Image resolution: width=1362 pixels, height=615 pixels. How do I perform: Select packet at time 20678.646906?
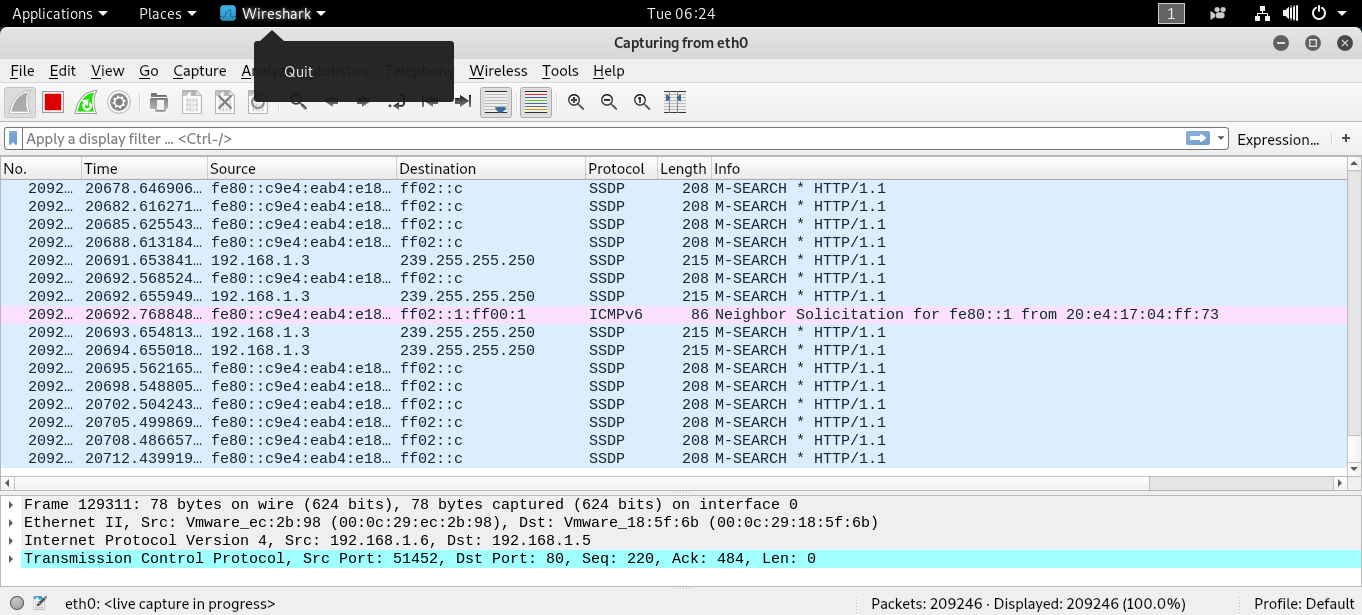(674, 189)
